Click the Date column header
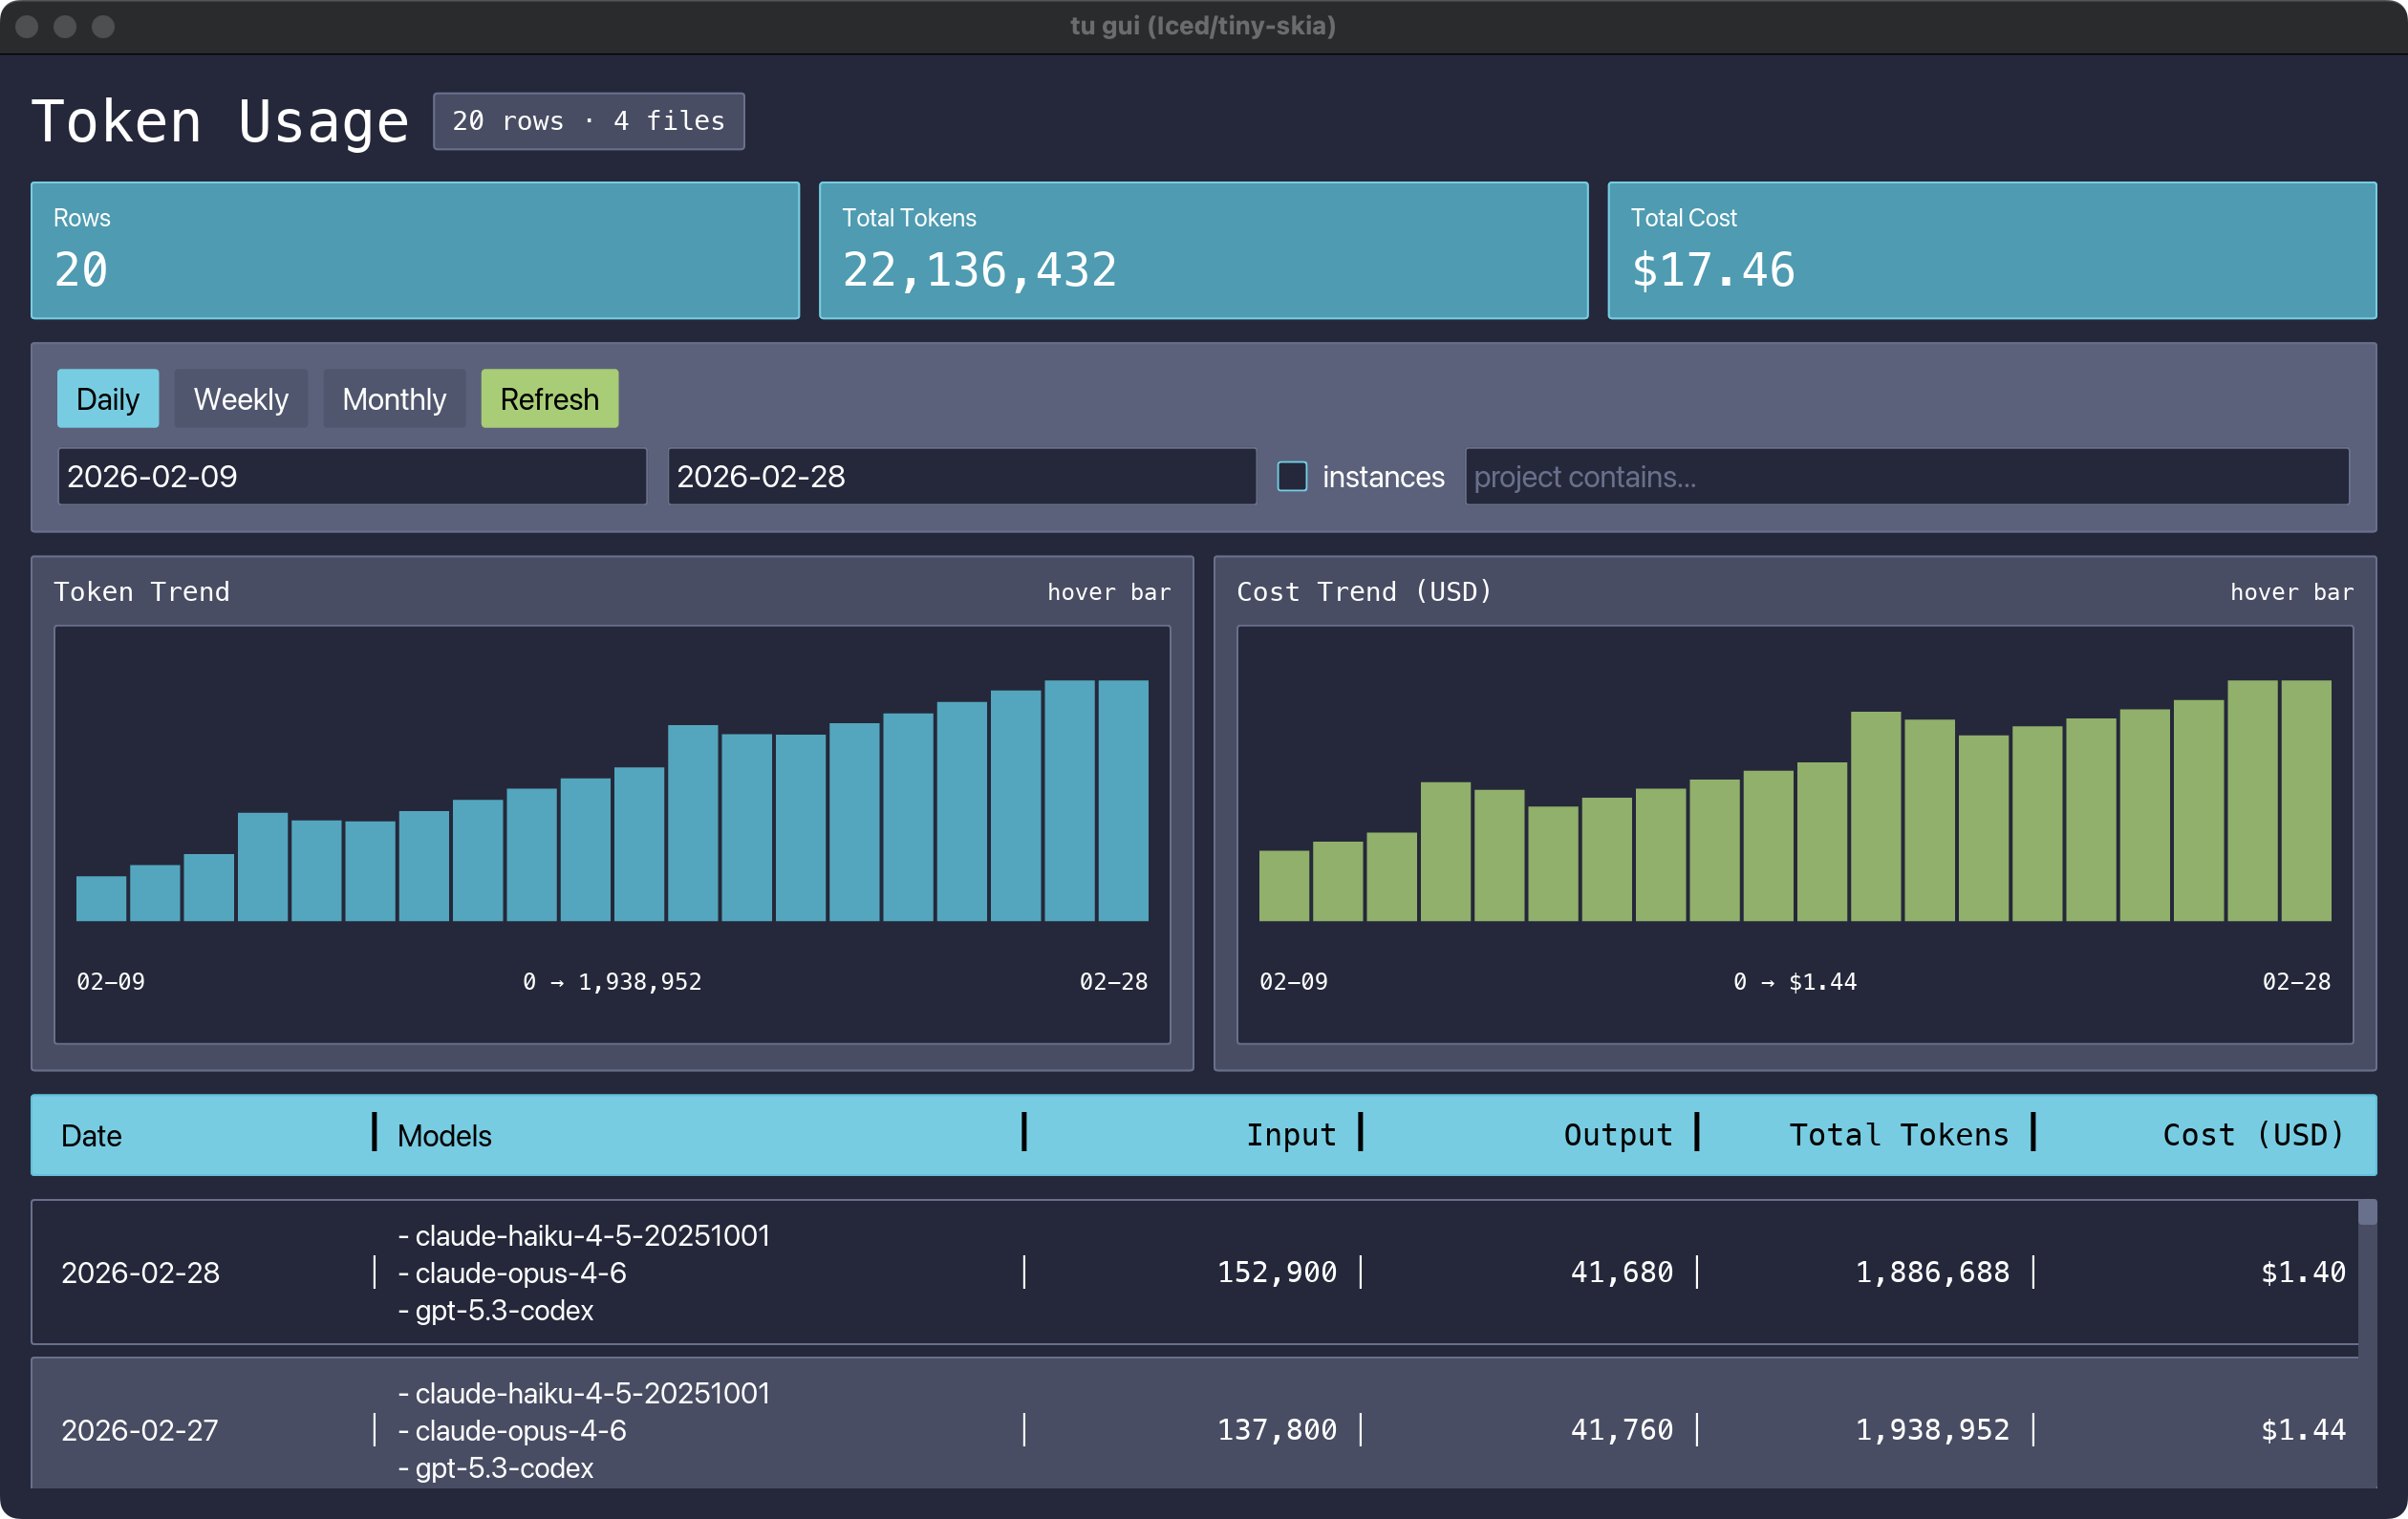Viewport: 2408px width, 1519px height. [x=92, y=1134]
